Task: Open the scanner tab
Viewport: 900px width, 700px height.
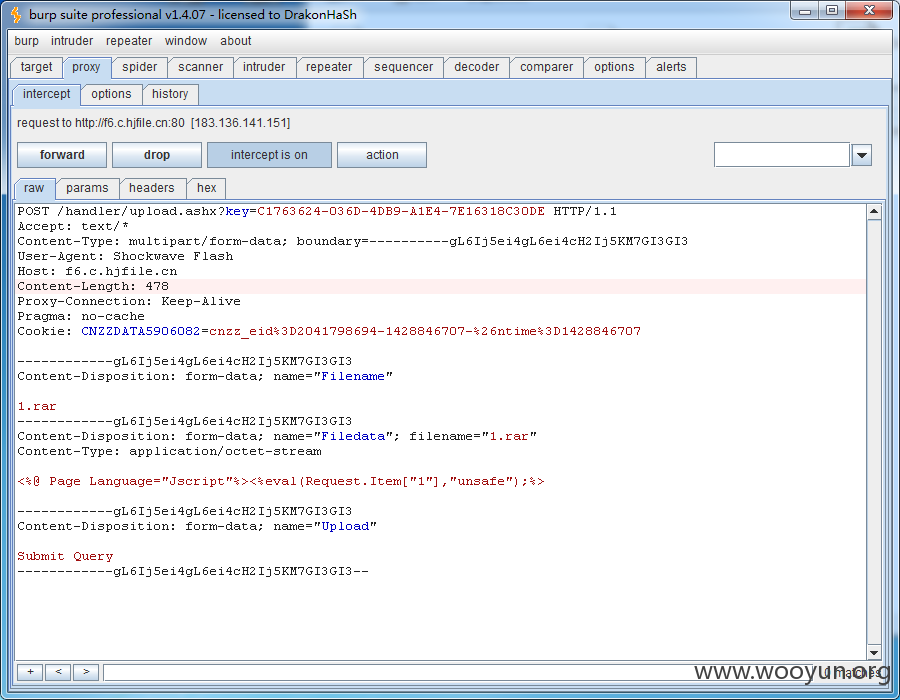Action: pyautogui.click(x=200, y=67)
